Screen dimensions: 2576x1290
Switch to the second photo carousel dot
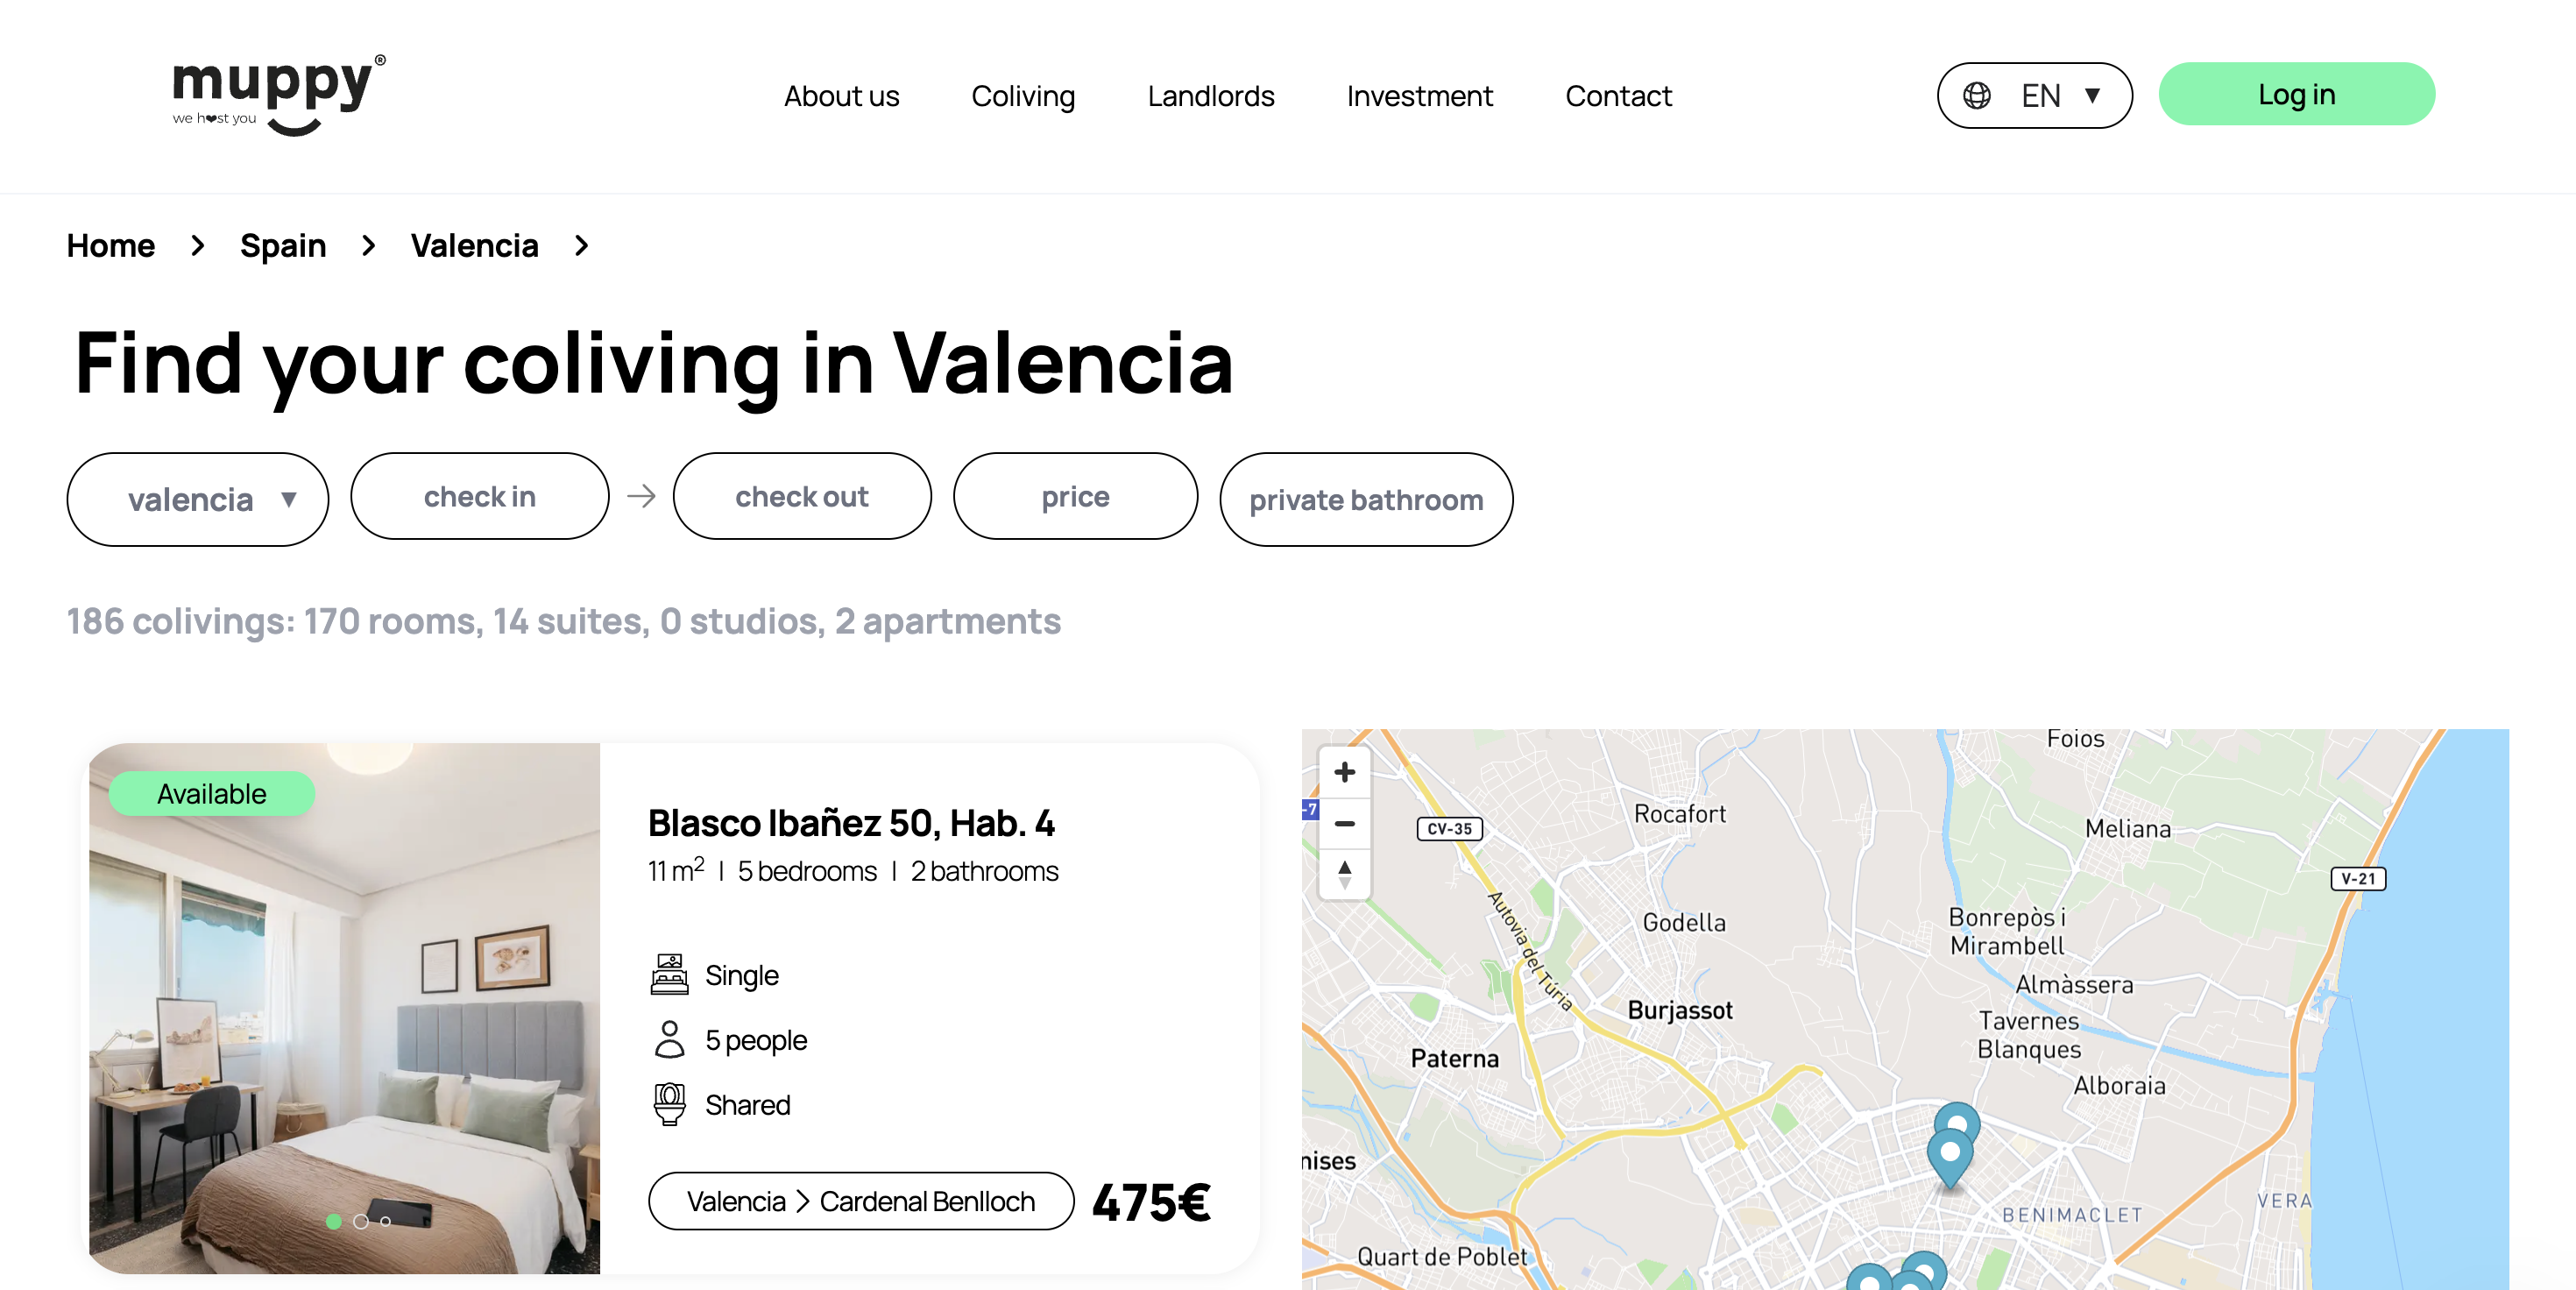coord(361,1221)
